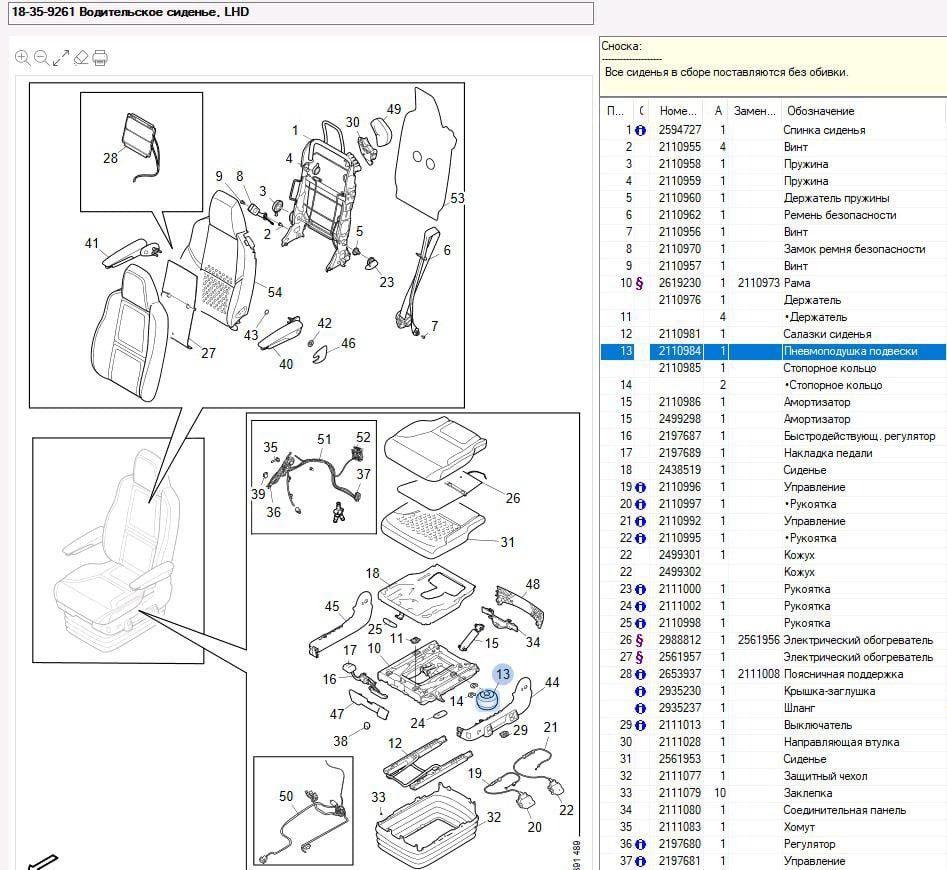Fit diagram to view with expand arrows
The image size is (947, 870).
[x=61, y=58]
